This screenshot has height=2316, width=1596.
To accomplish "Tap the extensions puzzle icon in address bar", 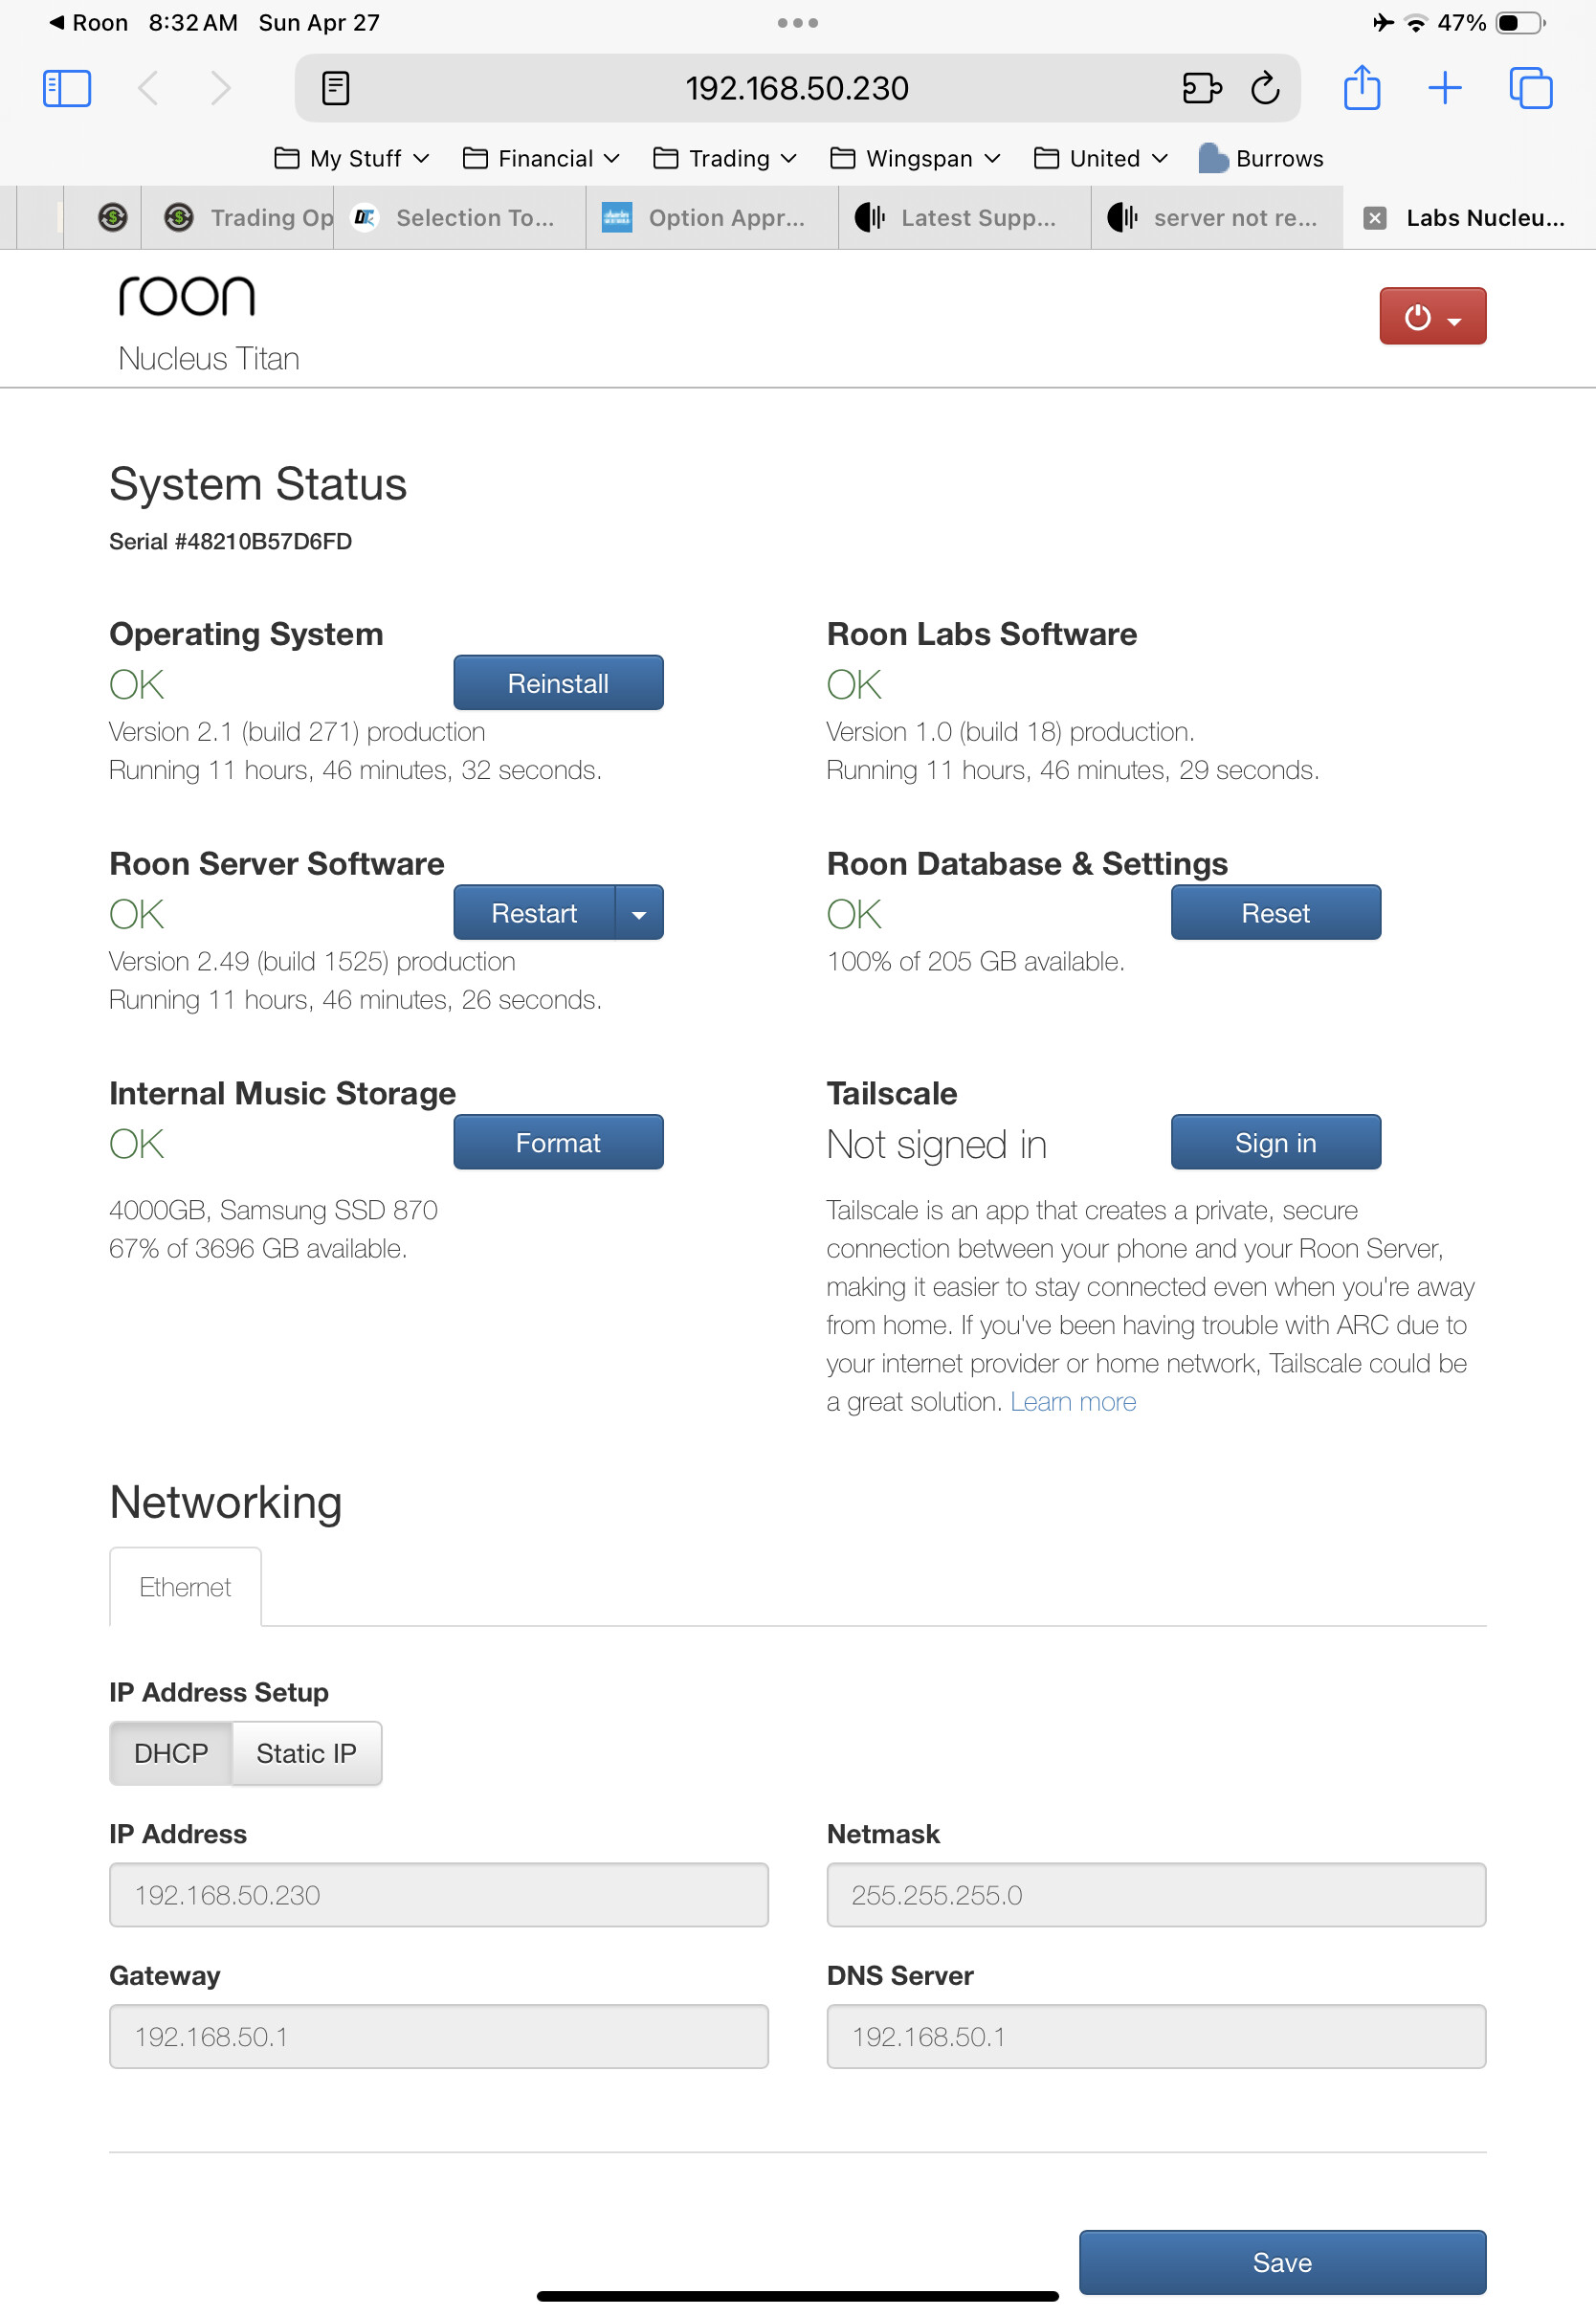I will (x=1201, y=88).
